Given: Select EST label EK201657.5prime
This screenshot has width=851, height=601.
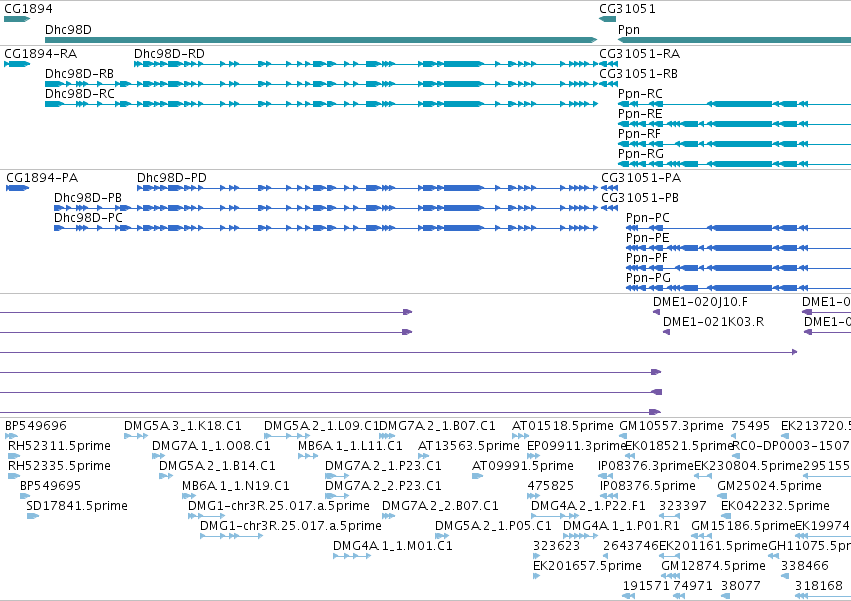Looking at the screenshot, I should point(587,566).
